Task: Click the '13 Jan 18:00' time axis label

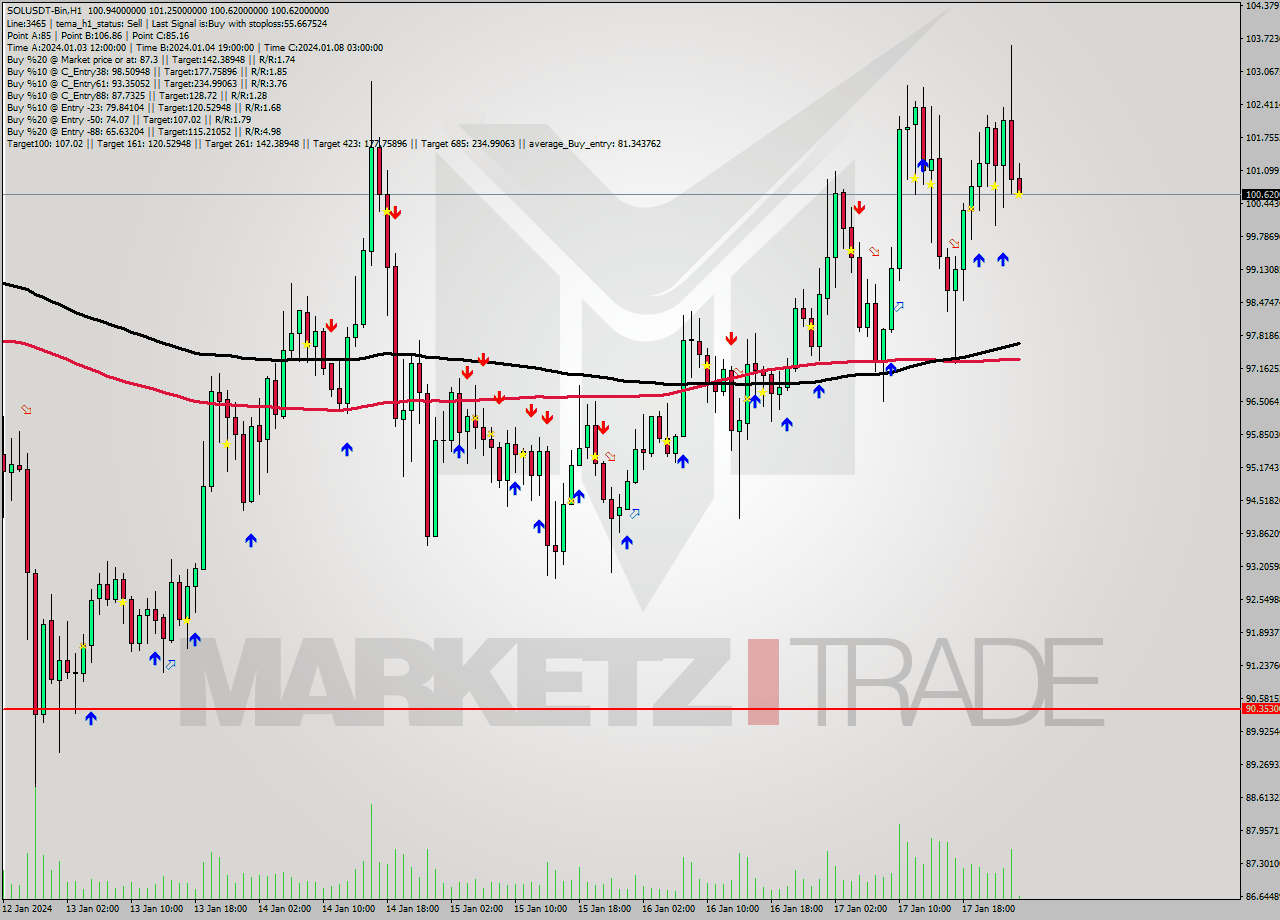Action: (219, 908)
